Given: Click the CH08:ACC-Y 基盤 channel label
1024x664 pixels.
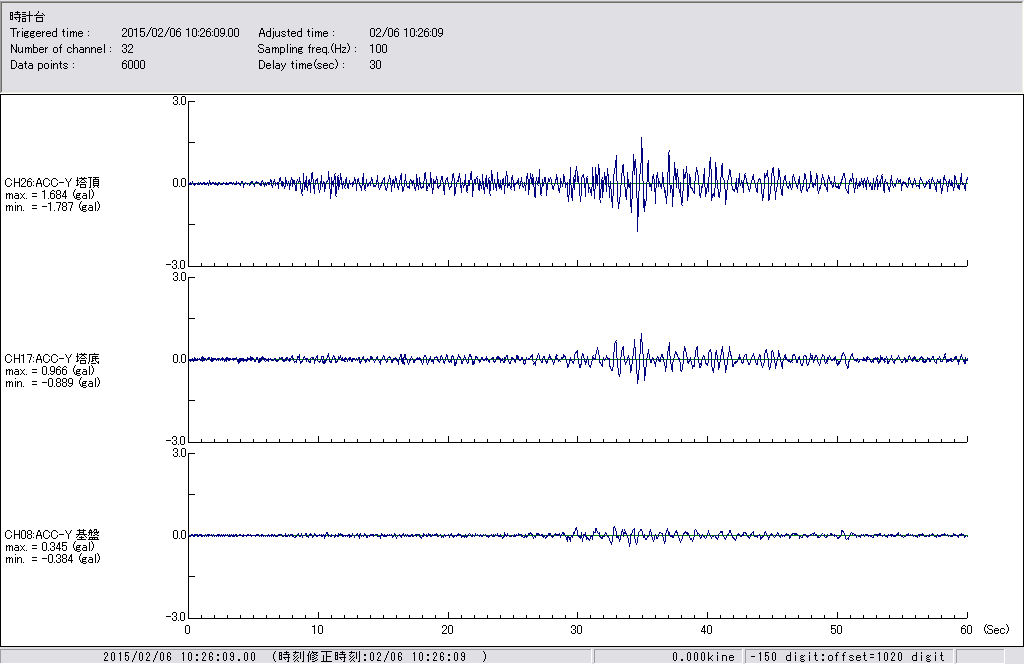Looking at the screenshot, I should coord(52,535).
